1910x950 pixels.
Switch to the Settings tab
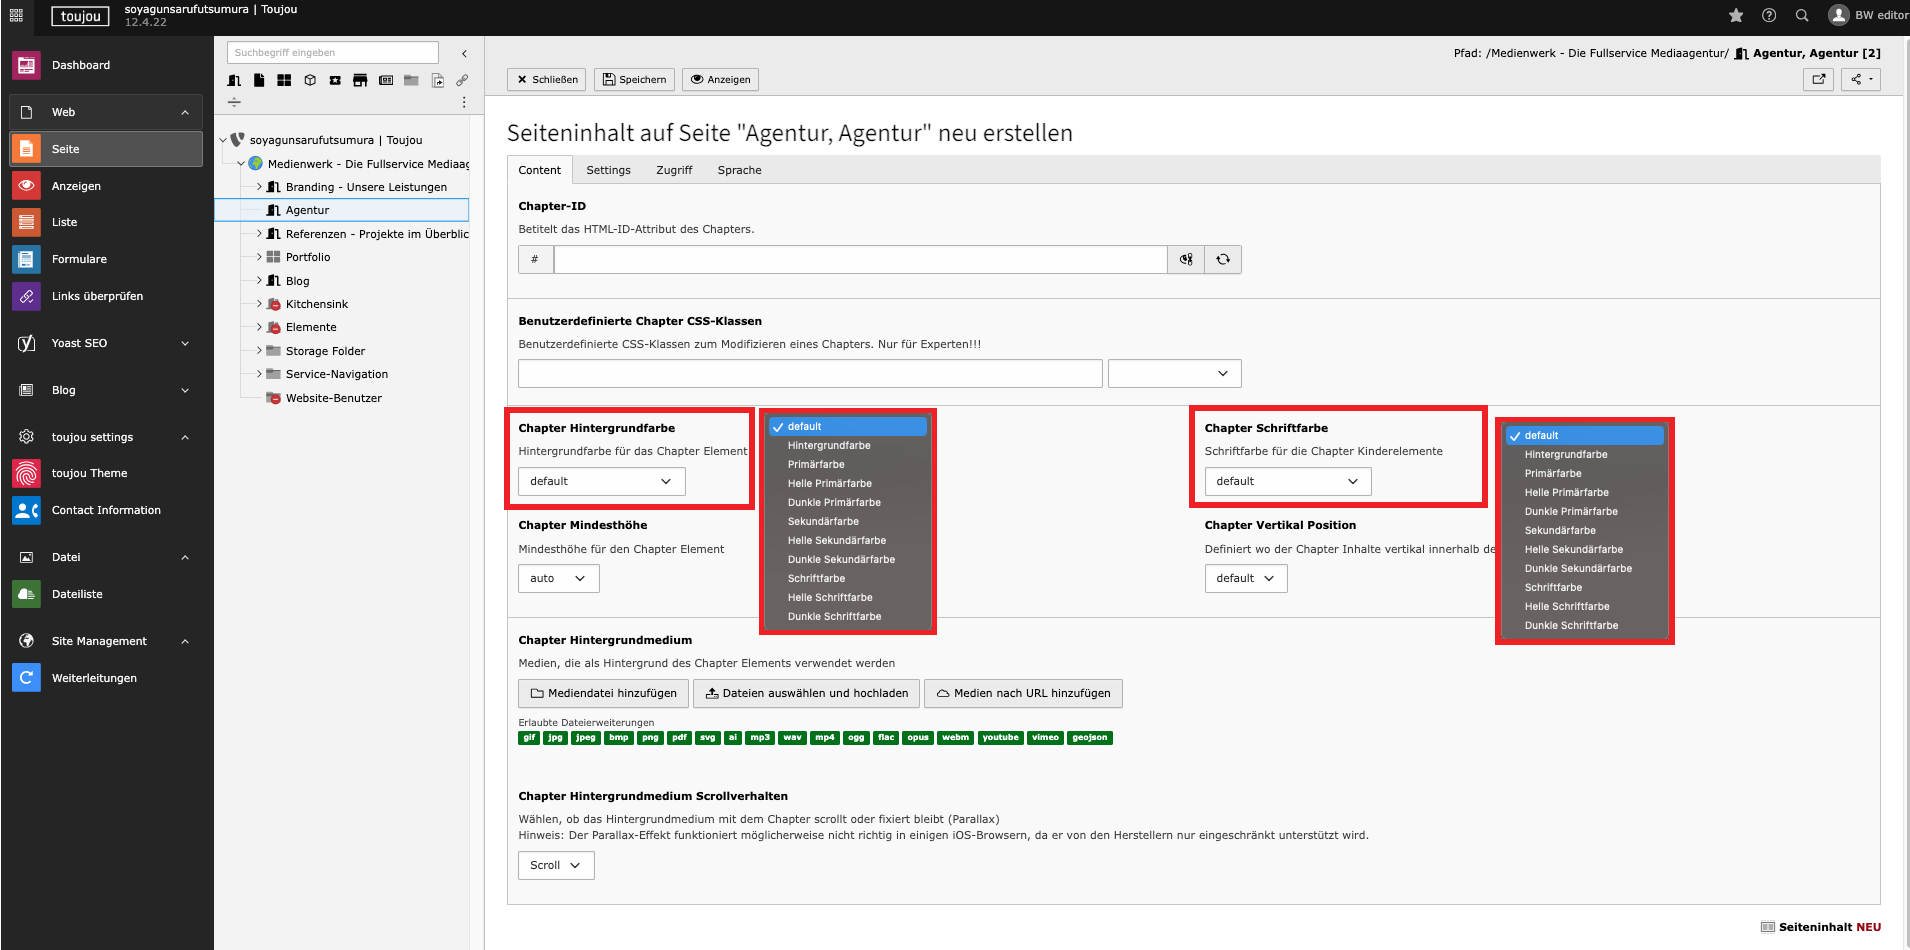click(608, 170)
